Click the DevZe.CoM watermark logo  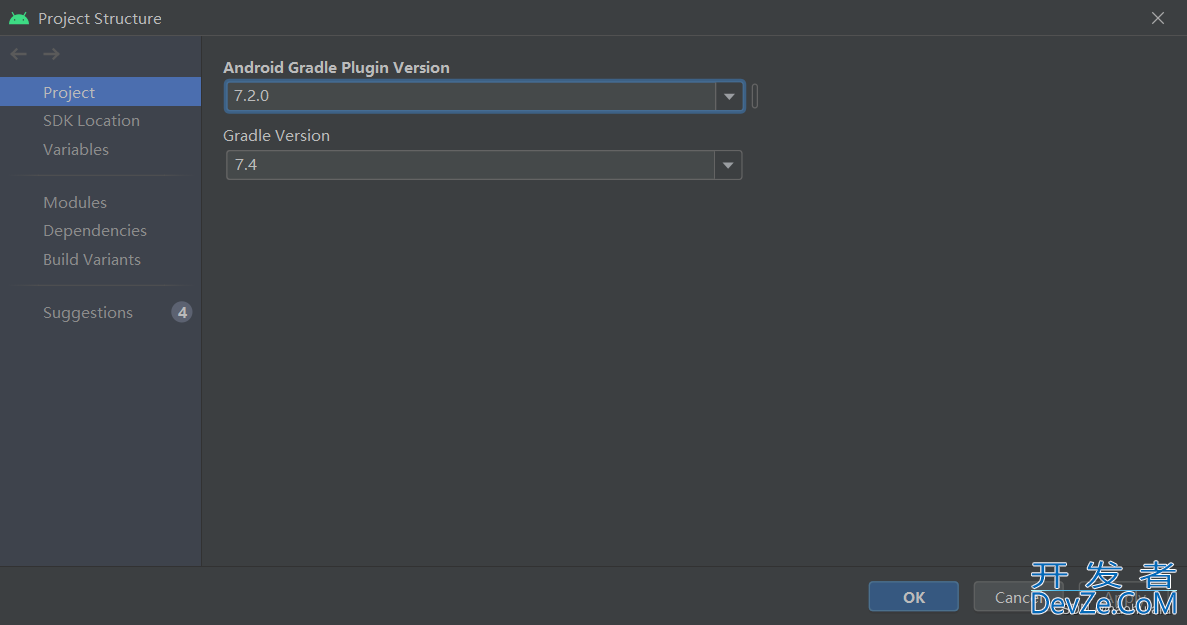[1104, 589]
